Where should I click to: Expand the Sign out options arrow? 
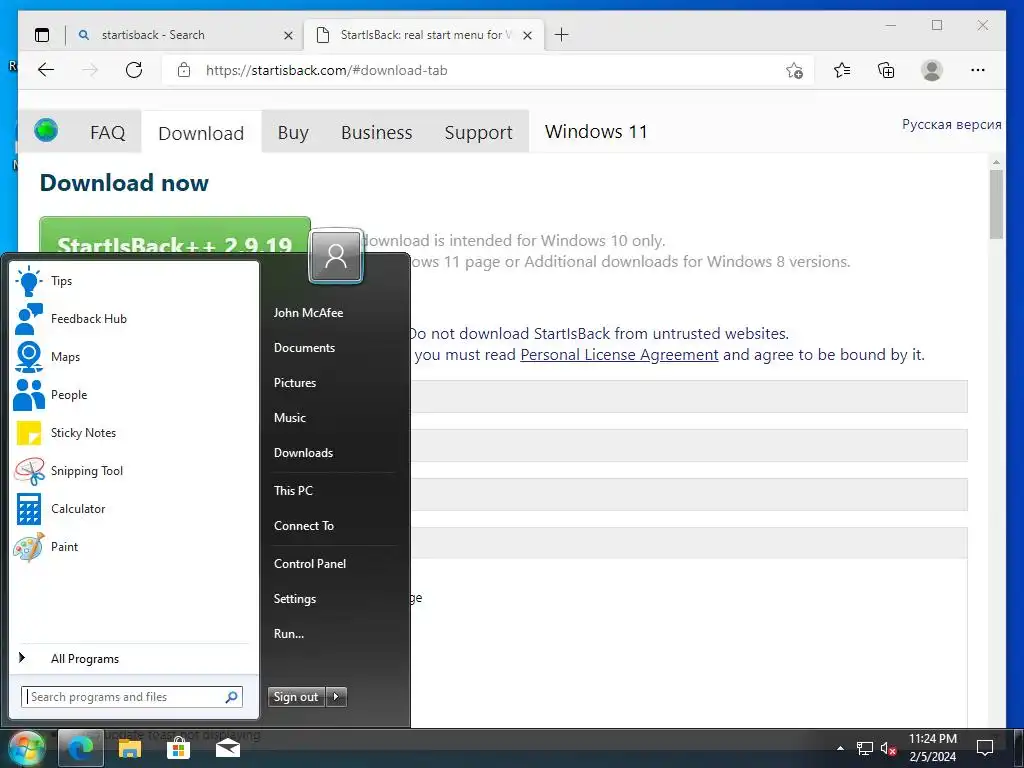coord(336,697)
